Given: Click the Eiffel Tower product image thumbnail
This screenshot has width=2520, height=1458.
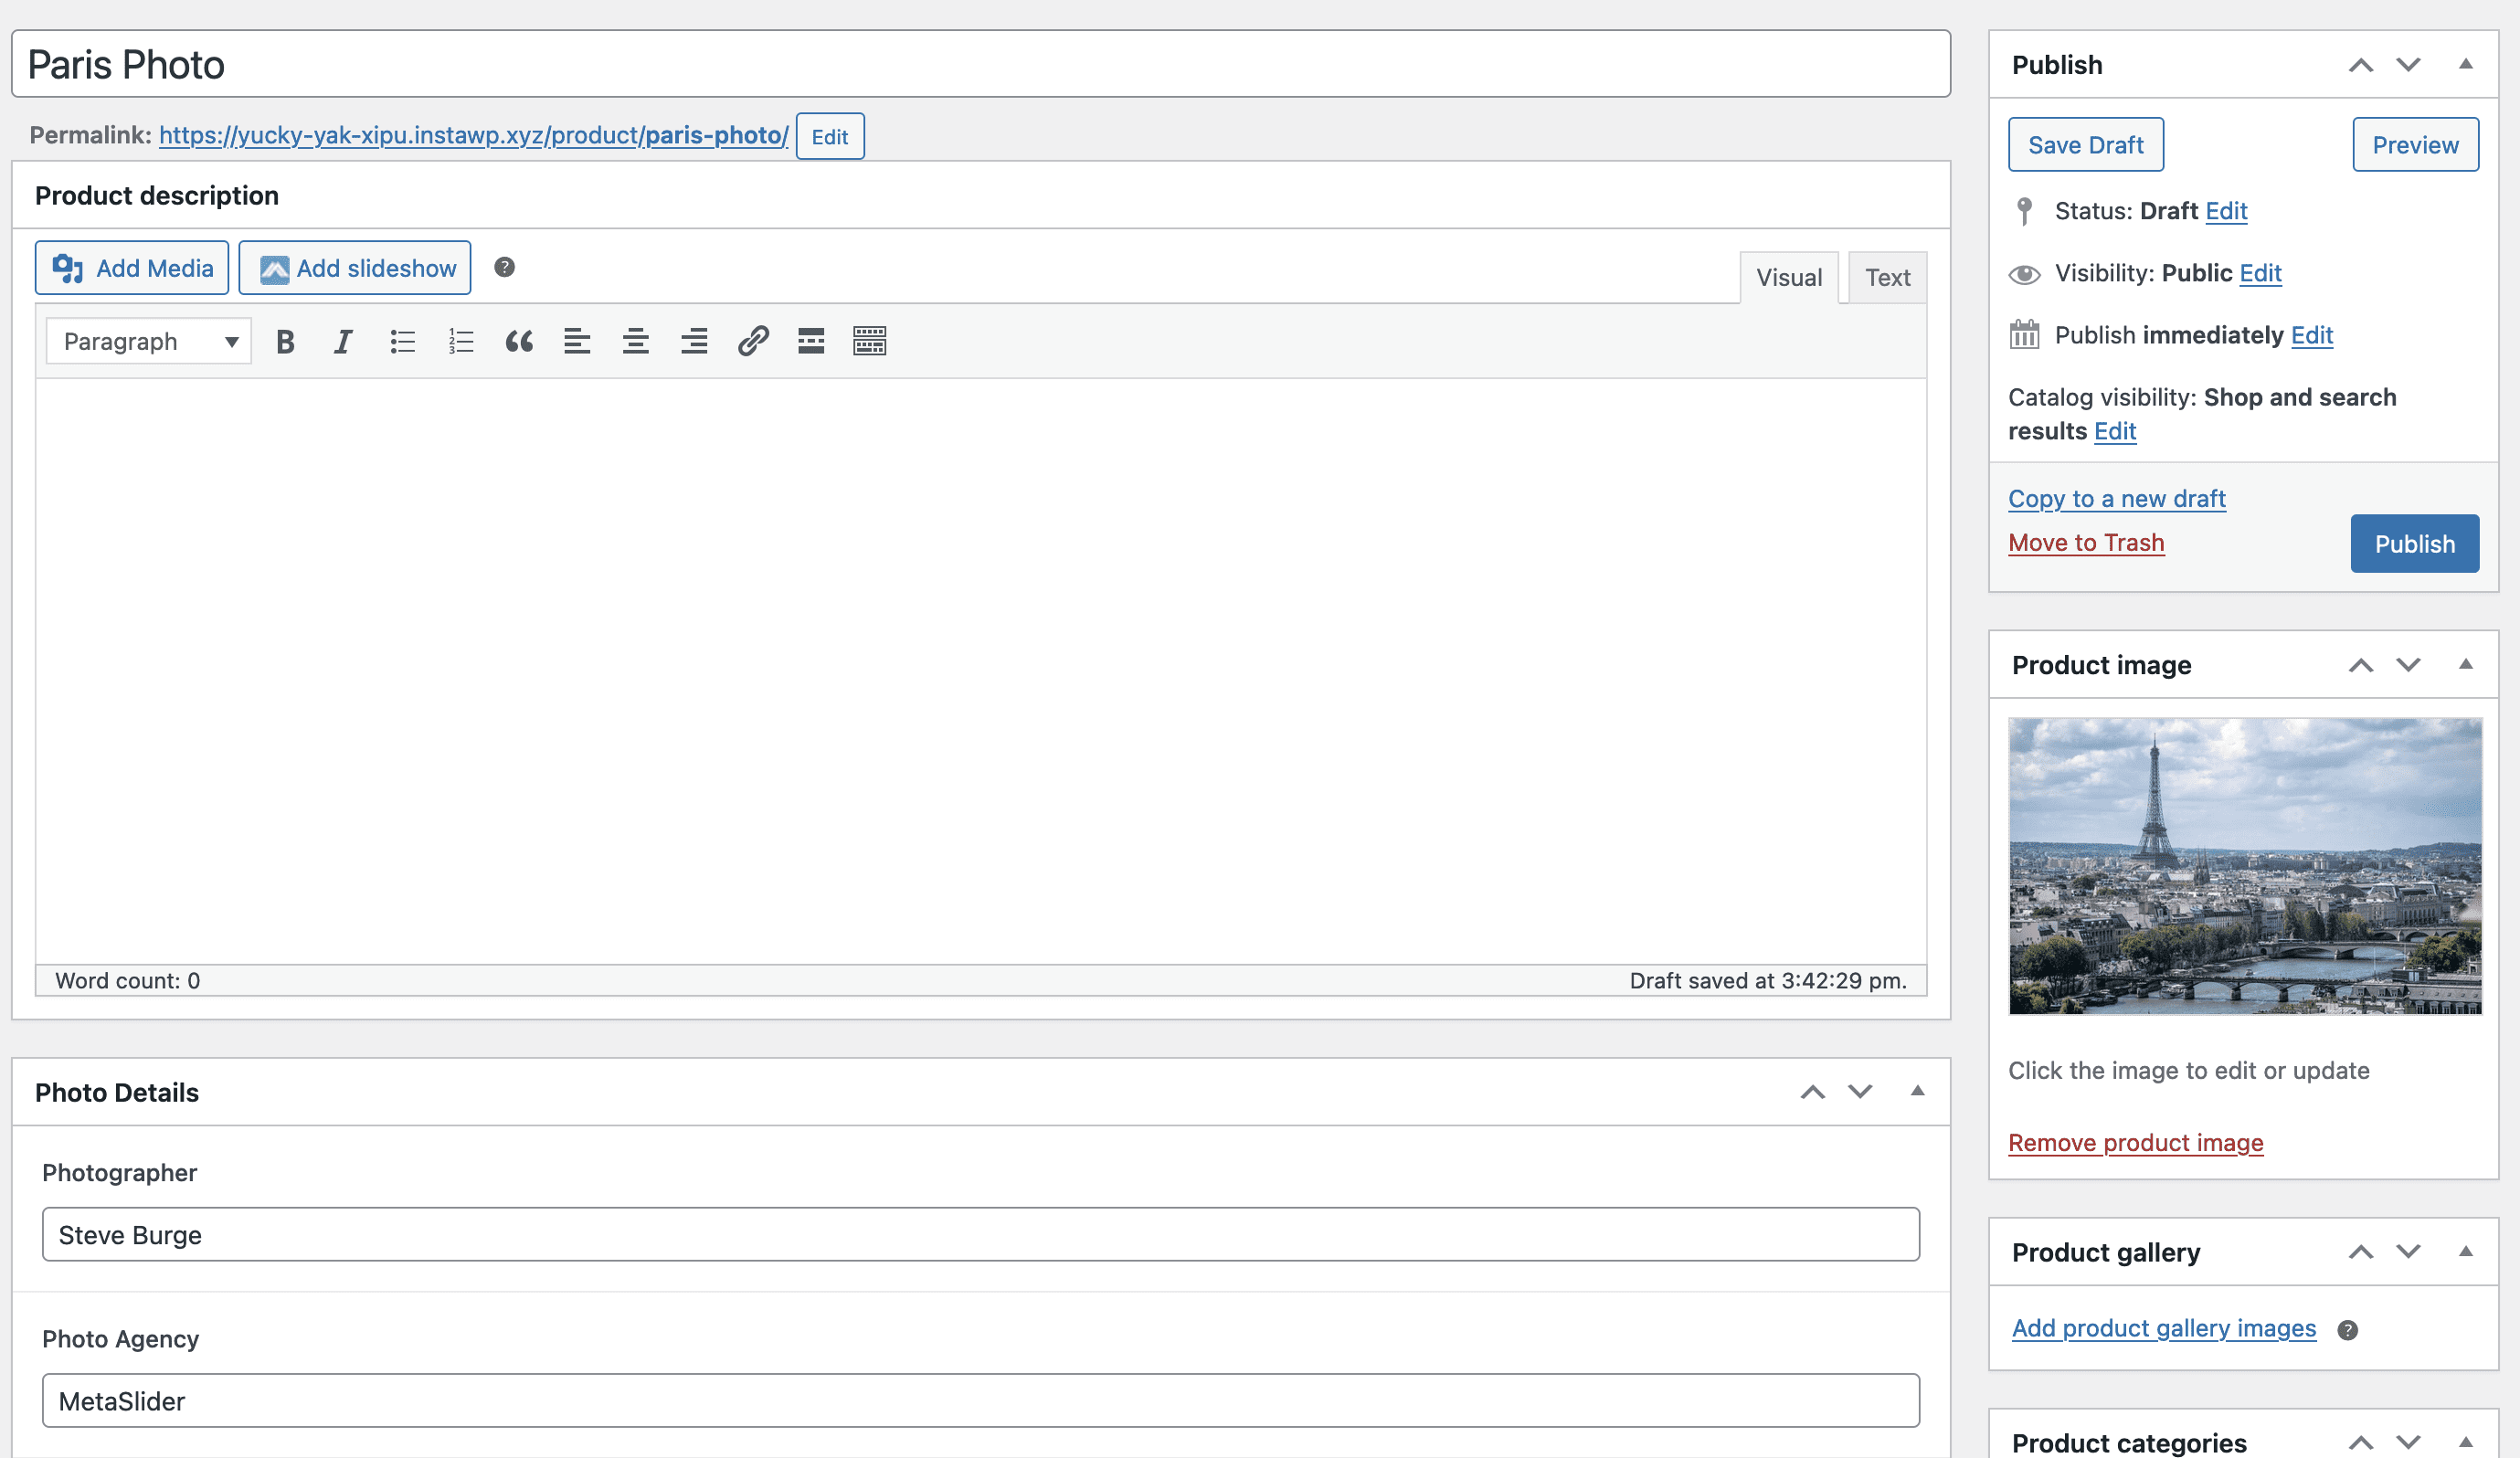Looking at the screenshot, I should 2244,866.
